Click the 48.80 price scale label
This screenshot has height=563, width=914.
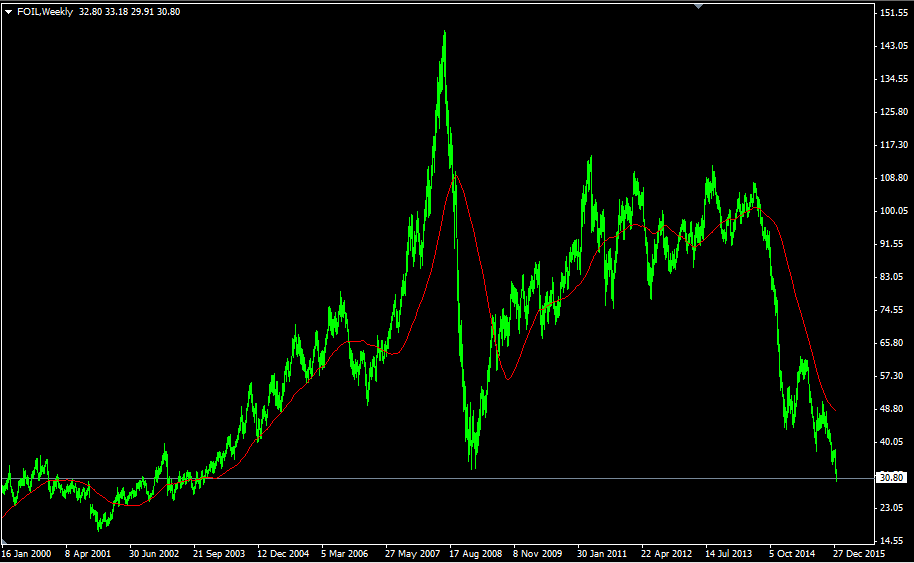[894, 409]
